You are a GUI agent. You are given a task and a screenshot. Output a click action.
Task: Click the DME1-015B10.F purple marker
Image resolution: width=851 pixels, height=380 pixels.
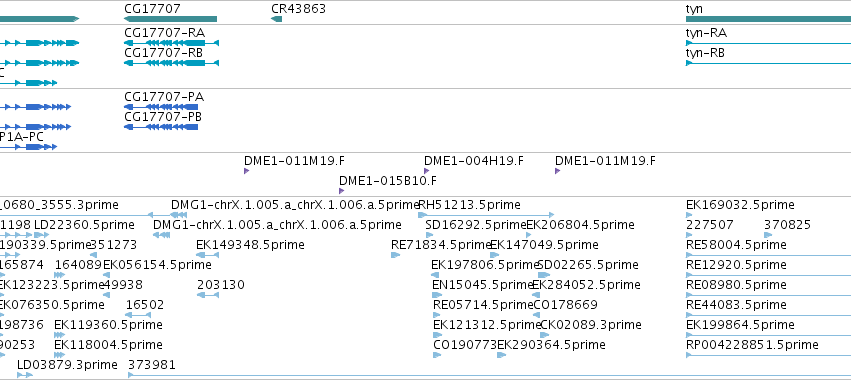pyautogui.click(x=341, y=191)
